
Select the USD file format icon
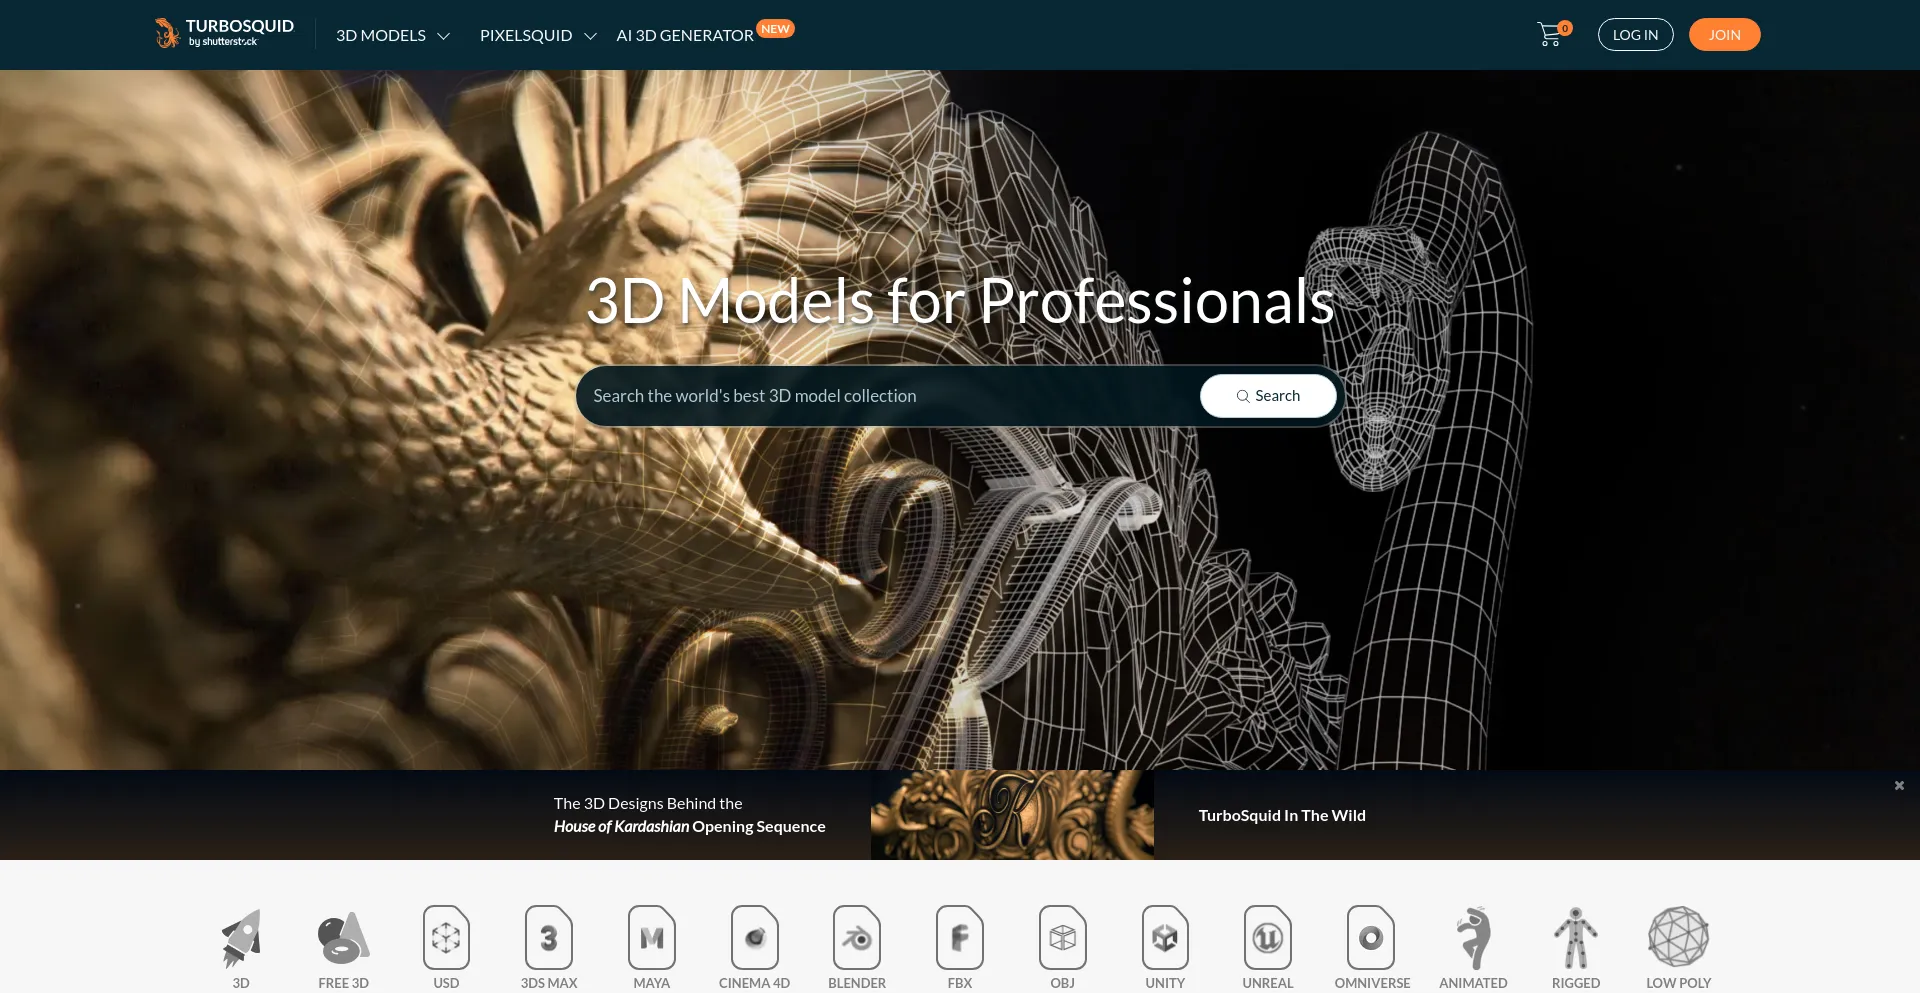click(446, 938)
